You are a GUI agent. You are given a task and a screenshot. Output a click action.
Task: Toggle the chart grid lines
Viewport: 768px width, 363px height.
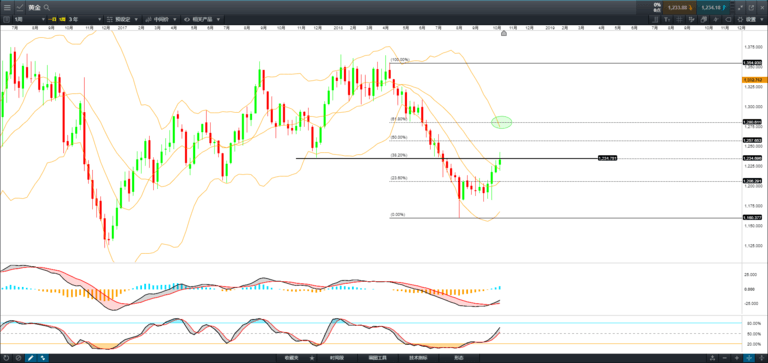[x=680, y=20]
